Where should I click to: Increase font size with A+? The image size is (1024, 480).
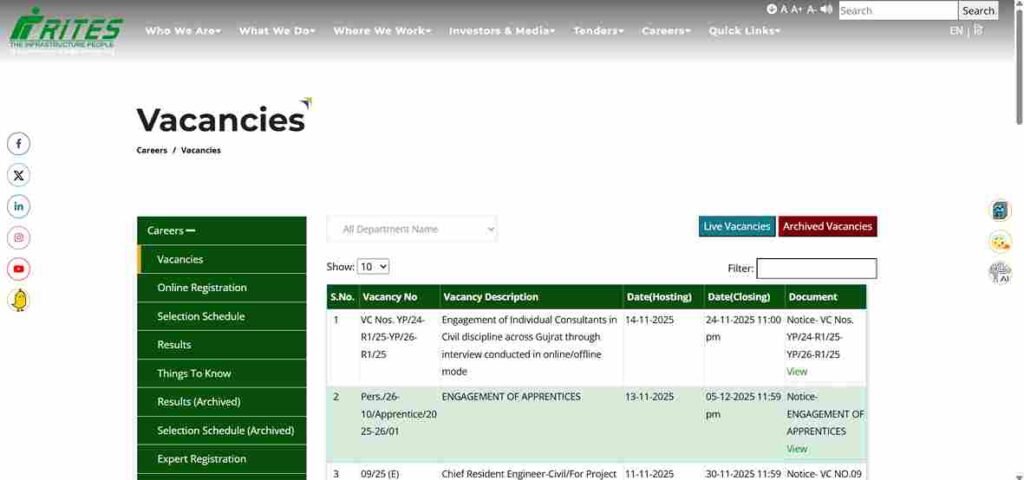point(797,9)
